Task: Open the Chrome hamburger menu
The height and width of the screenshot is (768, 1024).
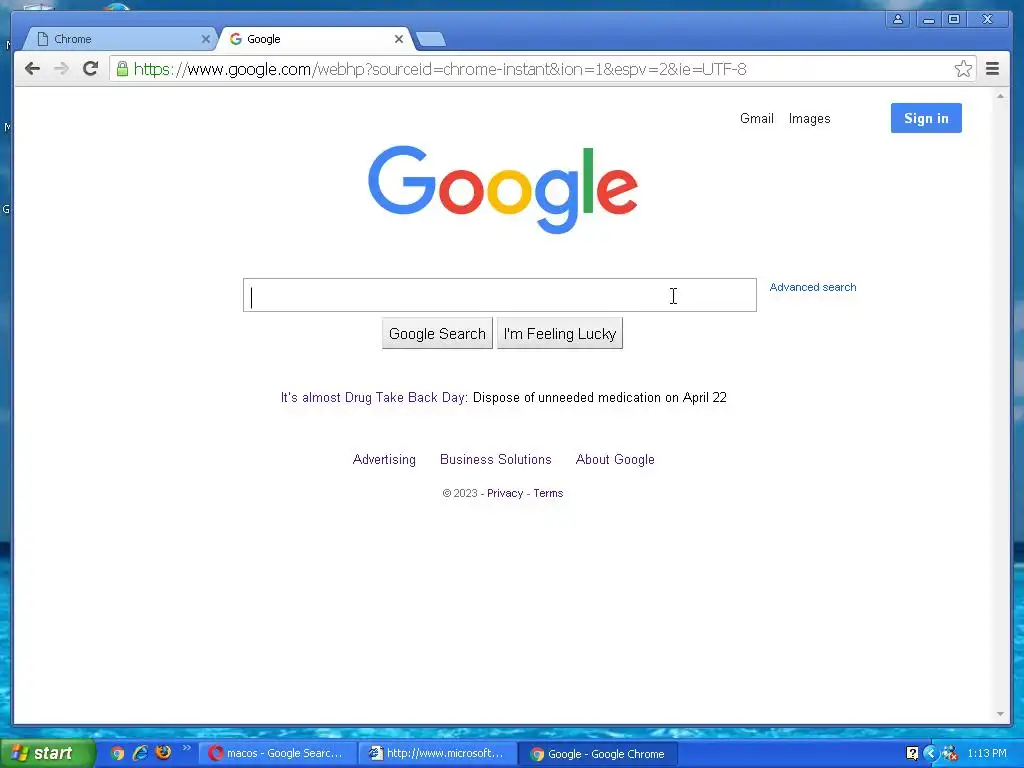Action: [992, 69]
